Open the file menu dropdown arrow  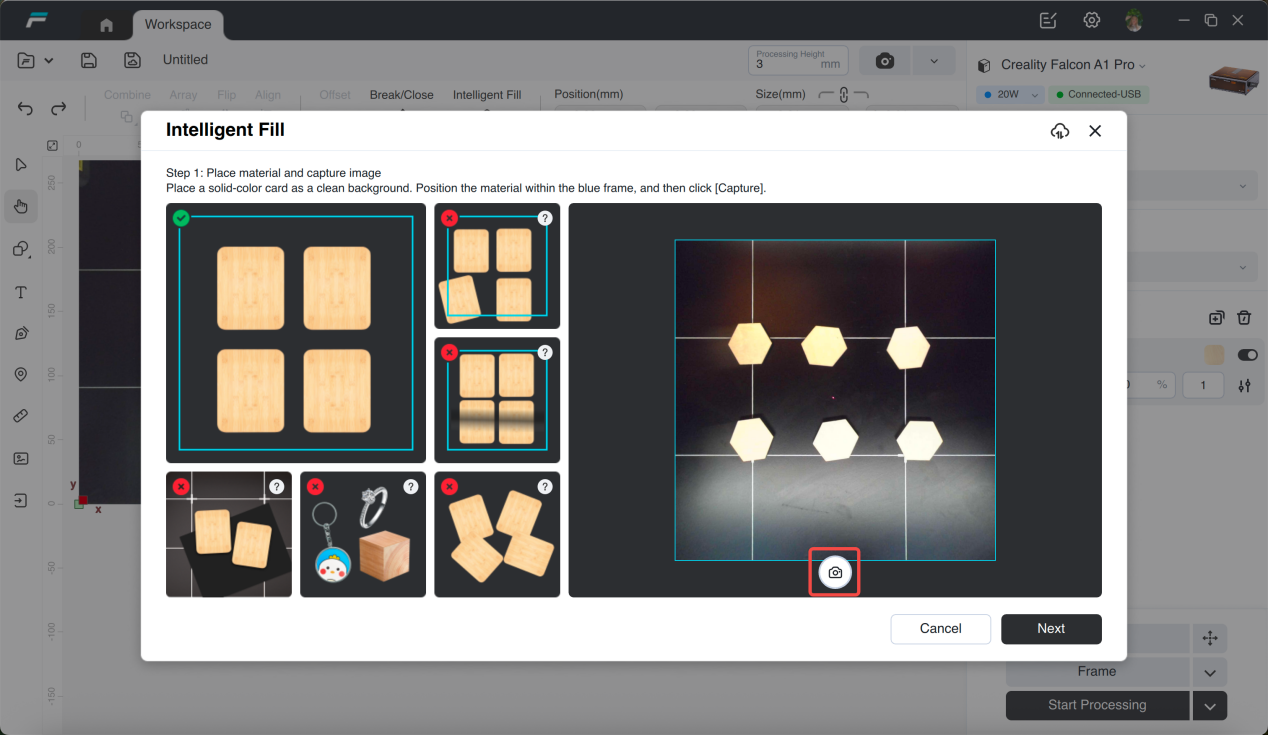tap(49, 61)
